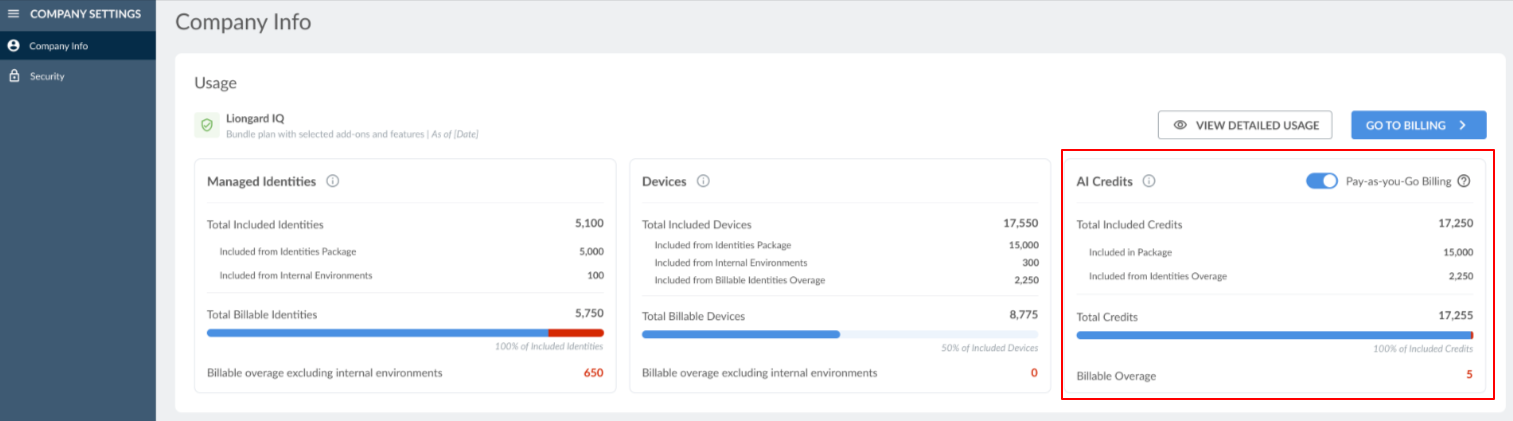Click the Pay-as-you-Go Billing help icon
The height and width of the screenshot is (421, 1513).
tap(1464, 181)
